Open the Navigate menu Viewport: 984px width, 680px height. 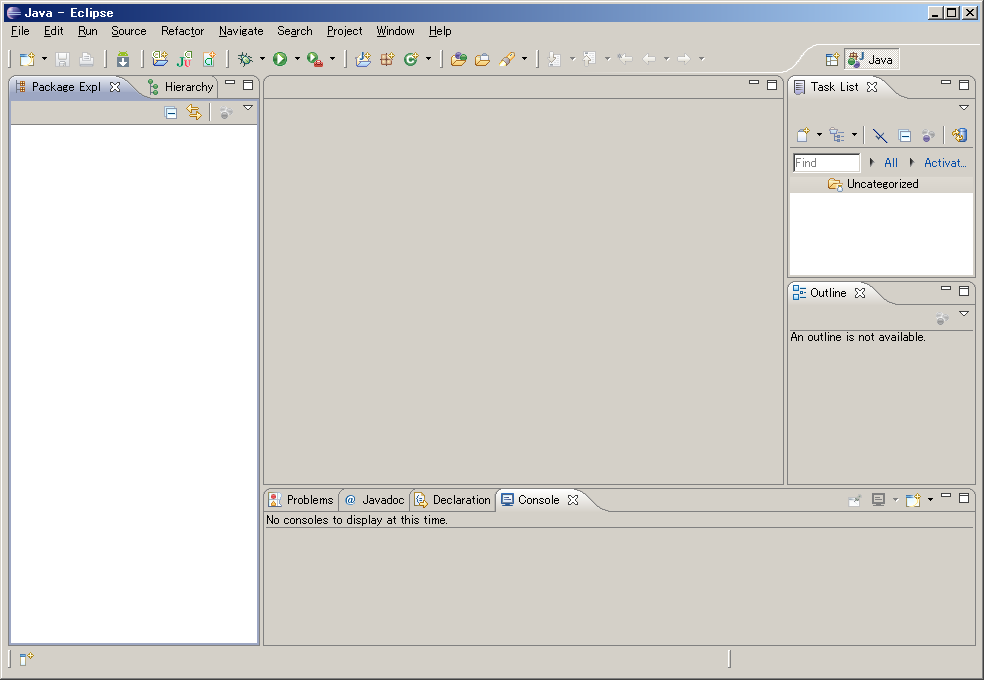[241, 31]
